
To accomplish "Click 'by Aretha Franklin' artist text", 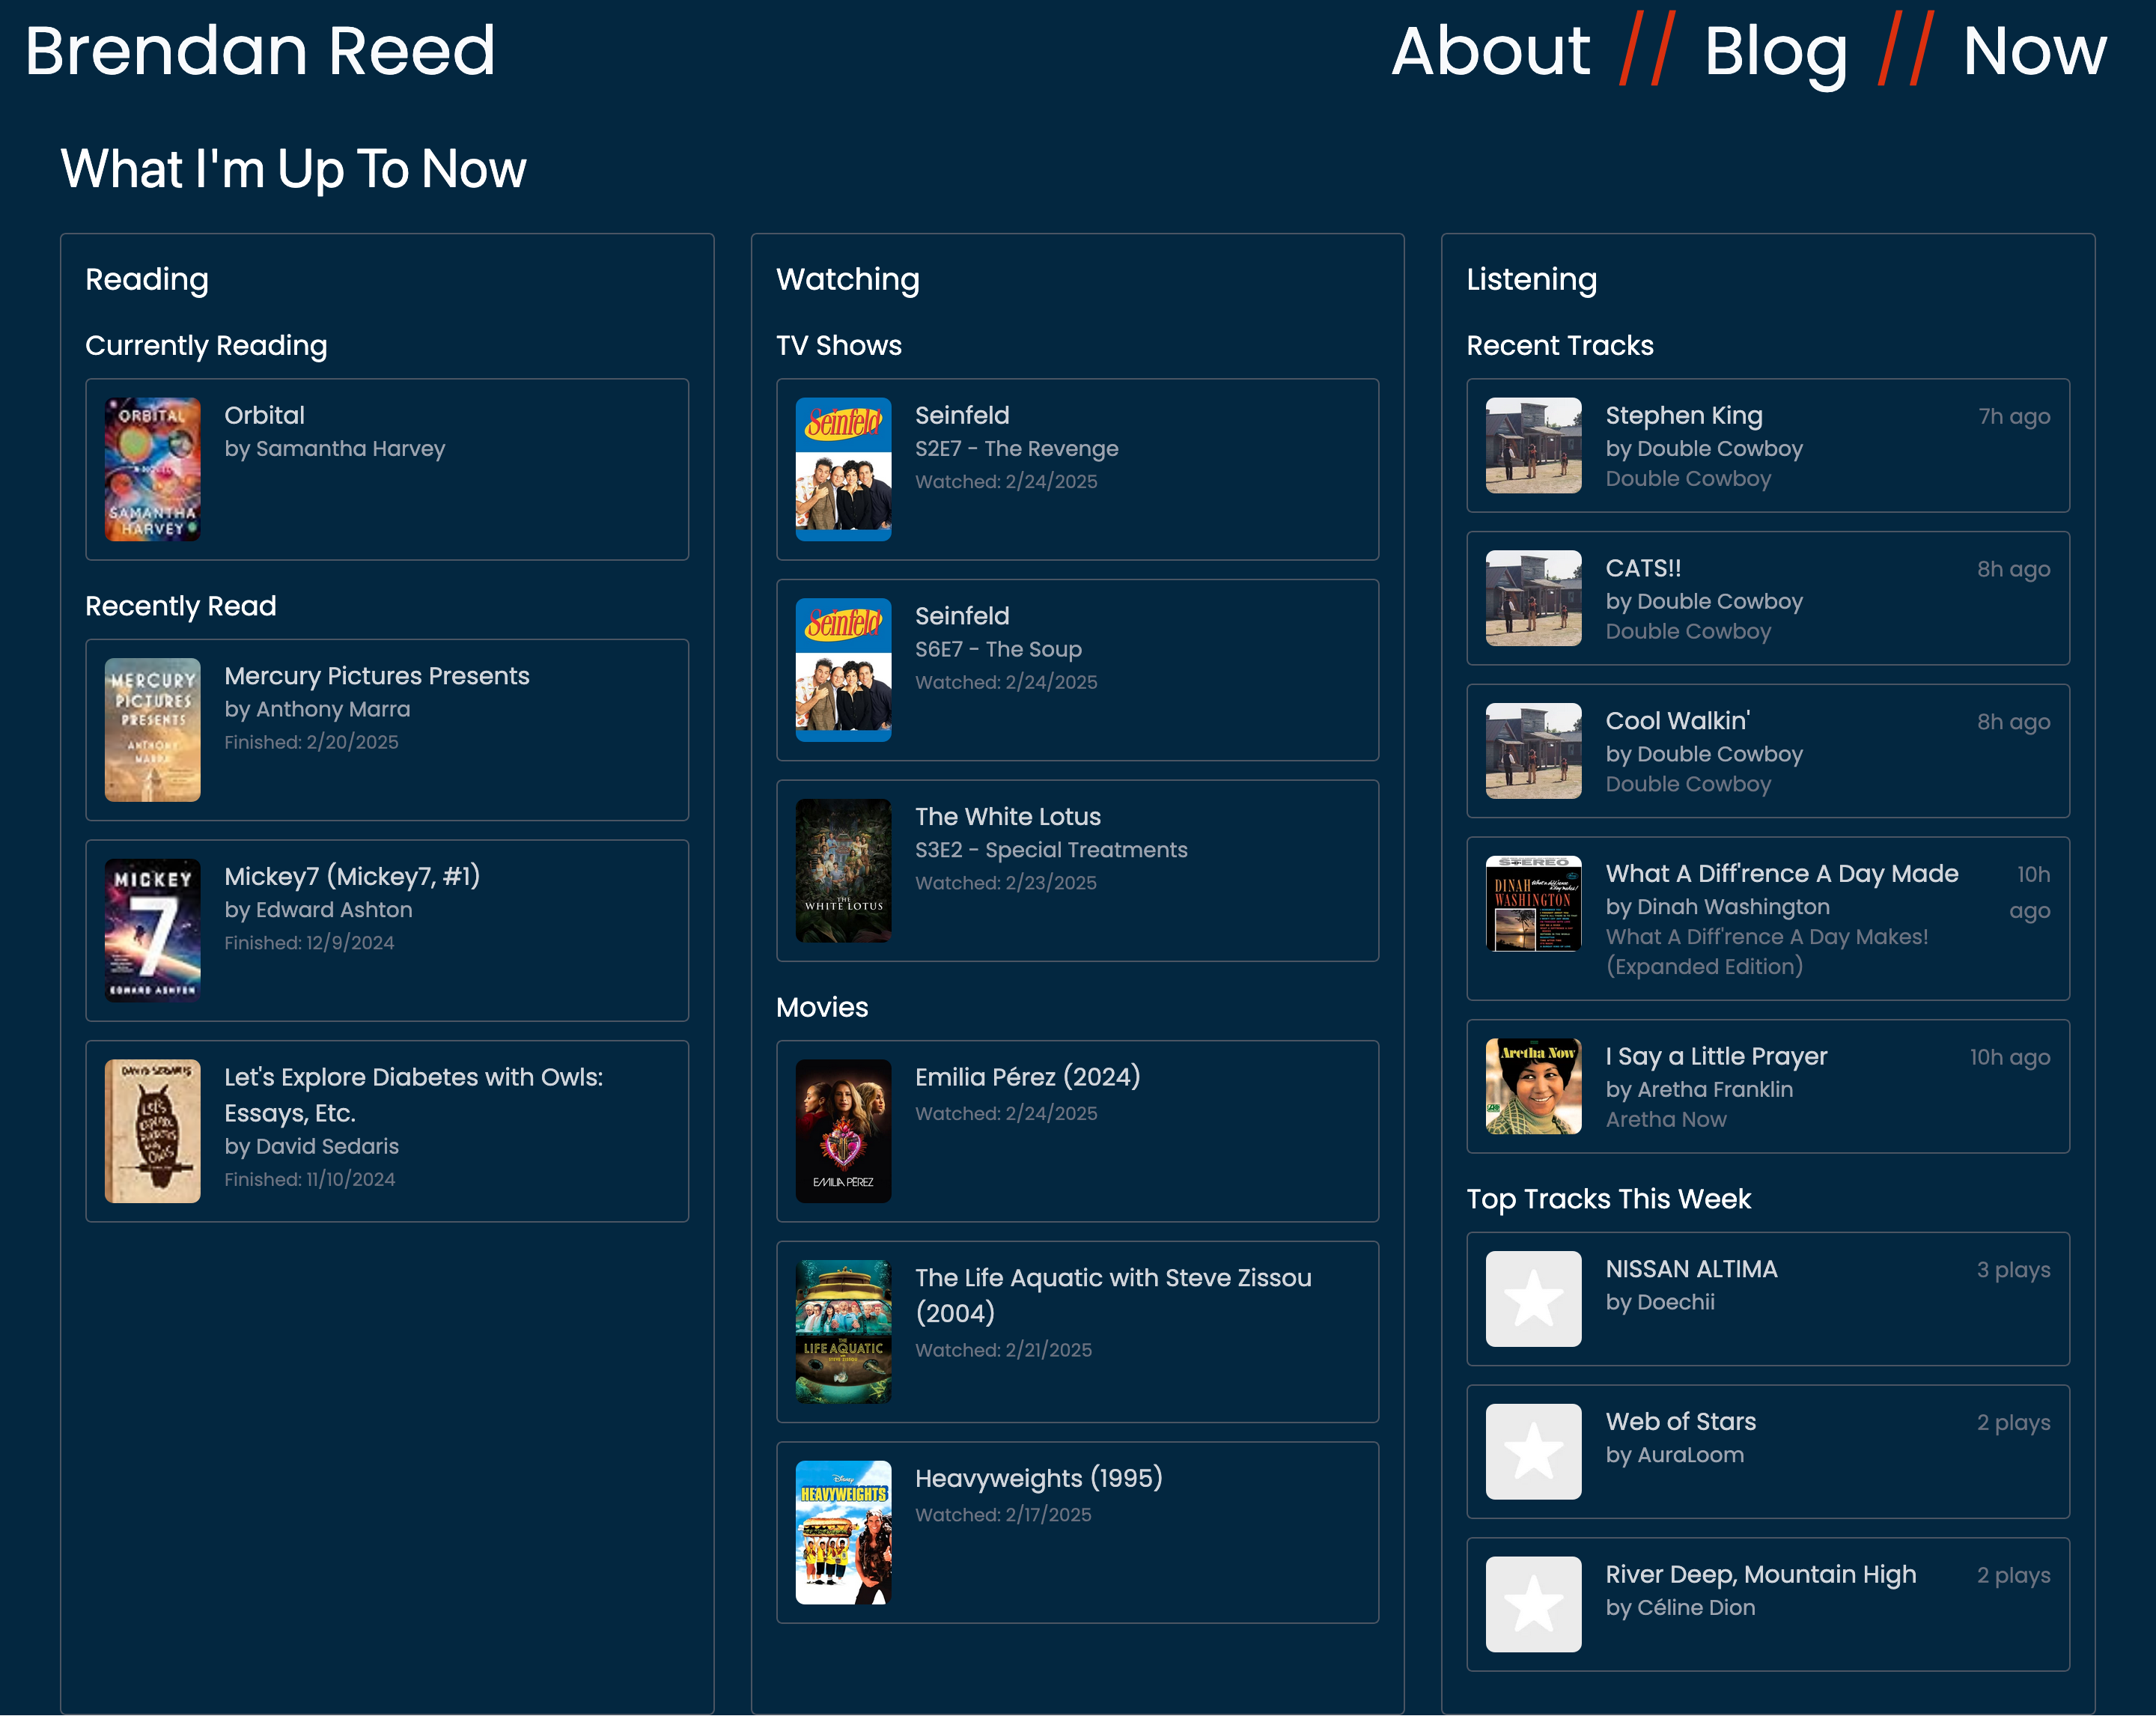I will point(1699,1090).
